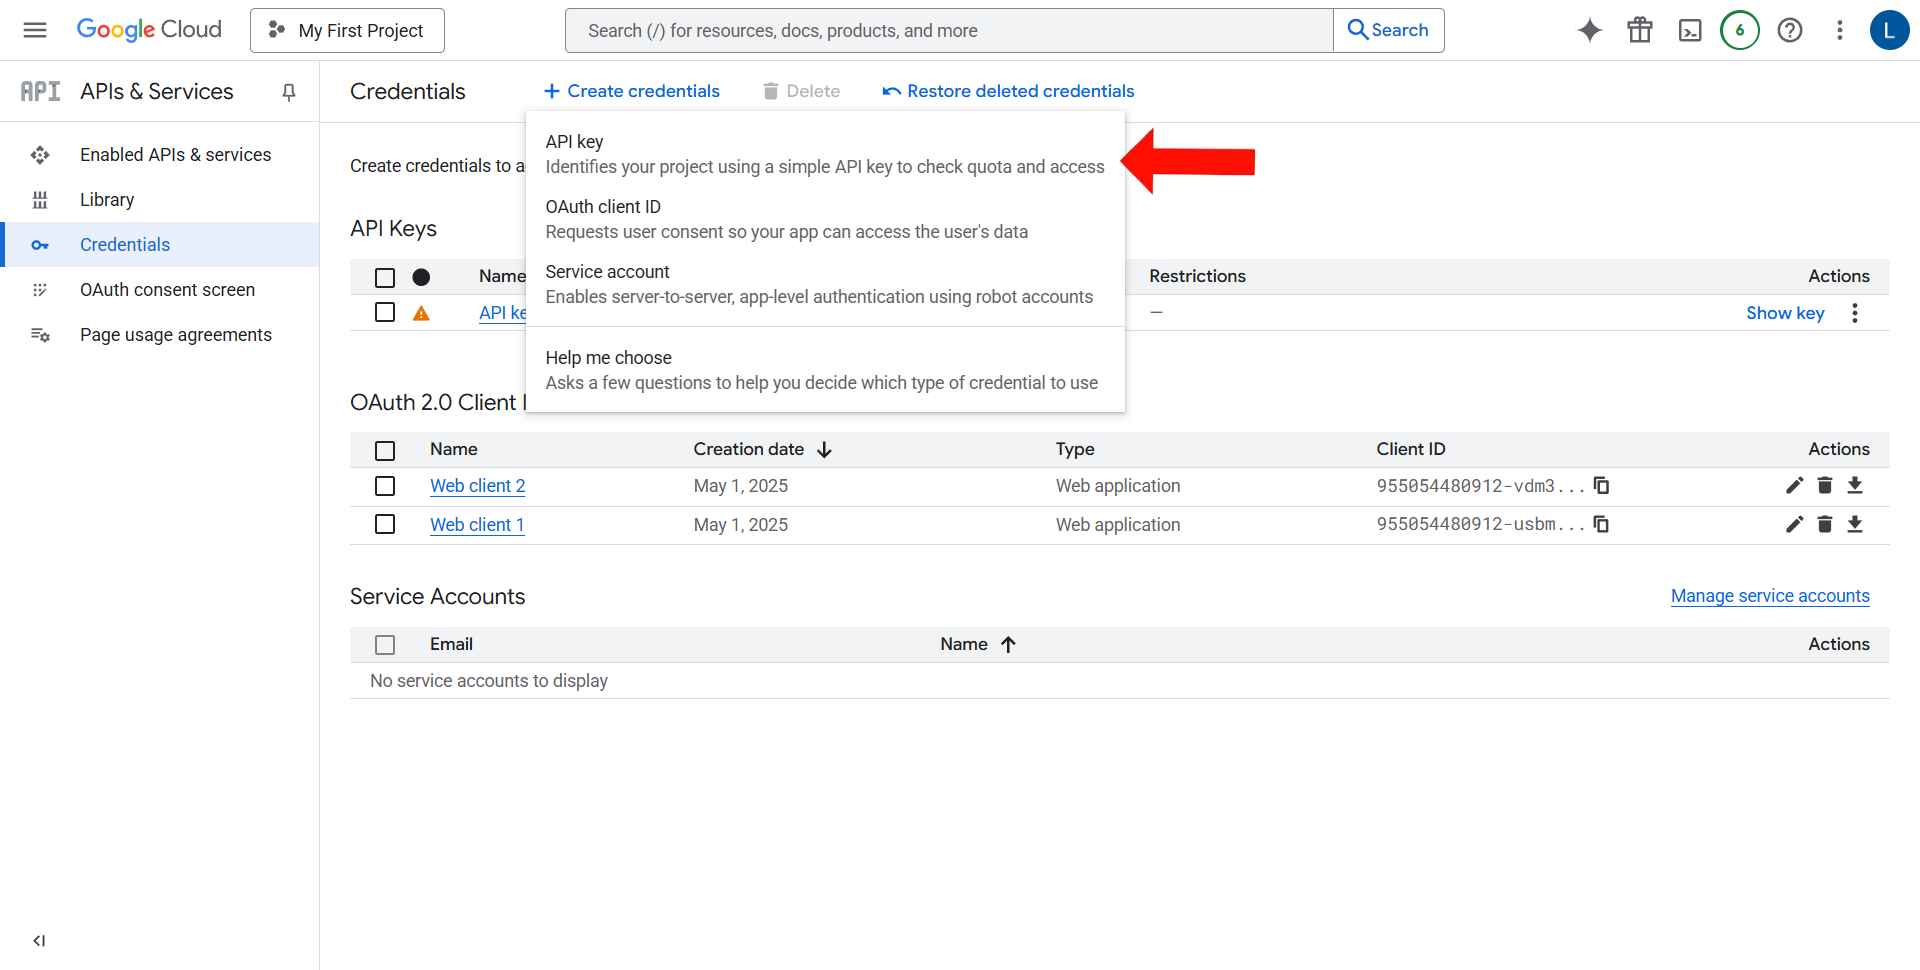Activate Cloud Shell terminal icon

[1690, 30]
